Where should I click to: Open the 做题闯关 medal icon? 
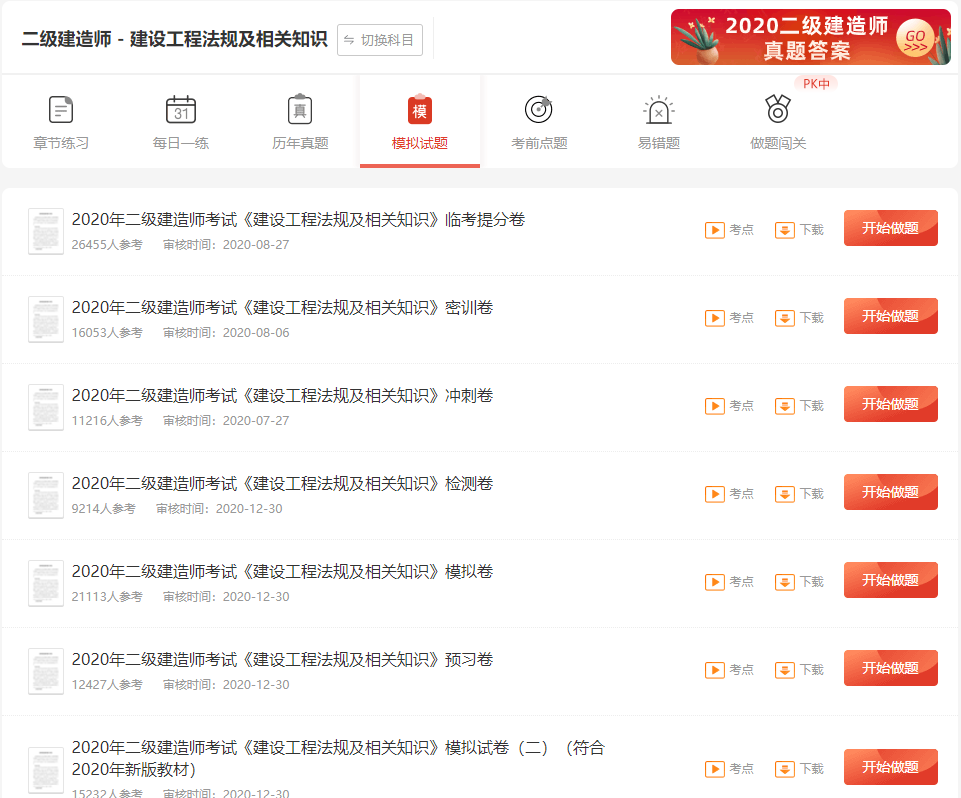[778, 108]
